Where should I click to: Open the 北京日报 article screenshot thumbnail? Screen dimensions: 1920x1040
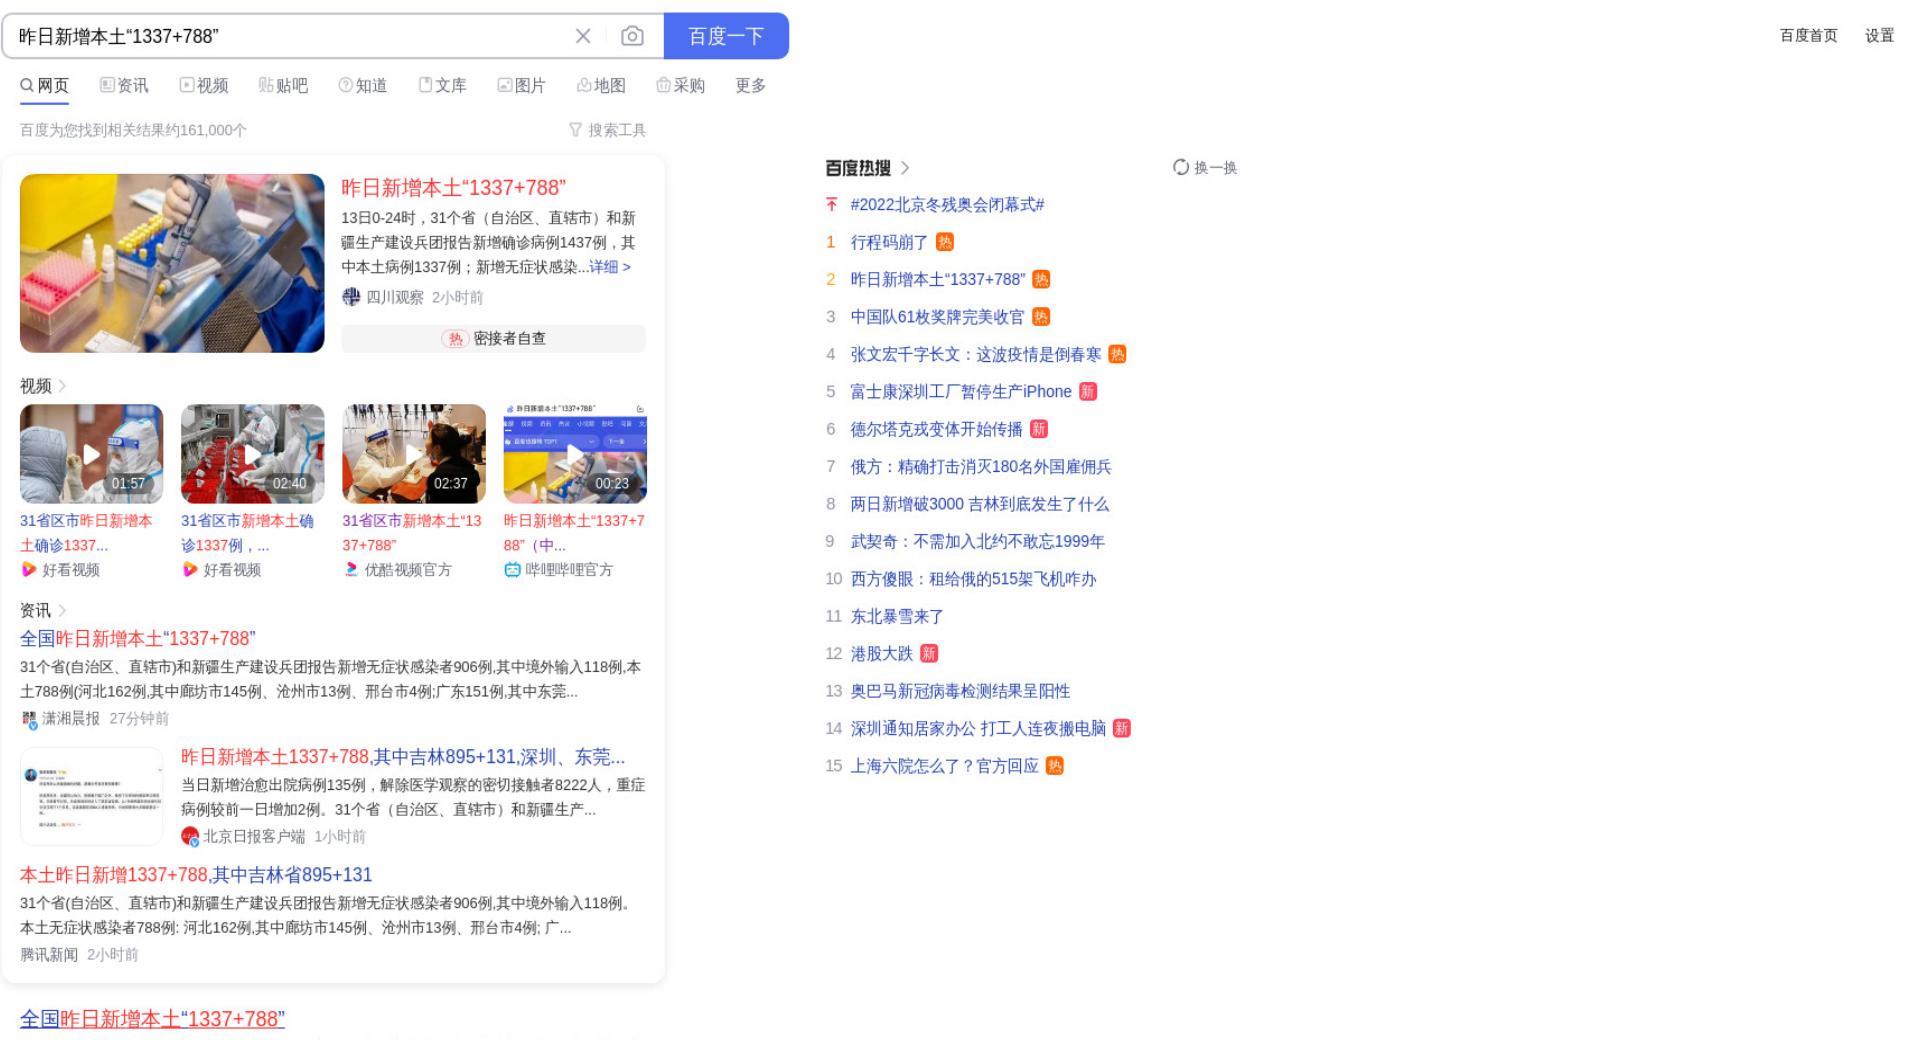(x=91, y=797)
